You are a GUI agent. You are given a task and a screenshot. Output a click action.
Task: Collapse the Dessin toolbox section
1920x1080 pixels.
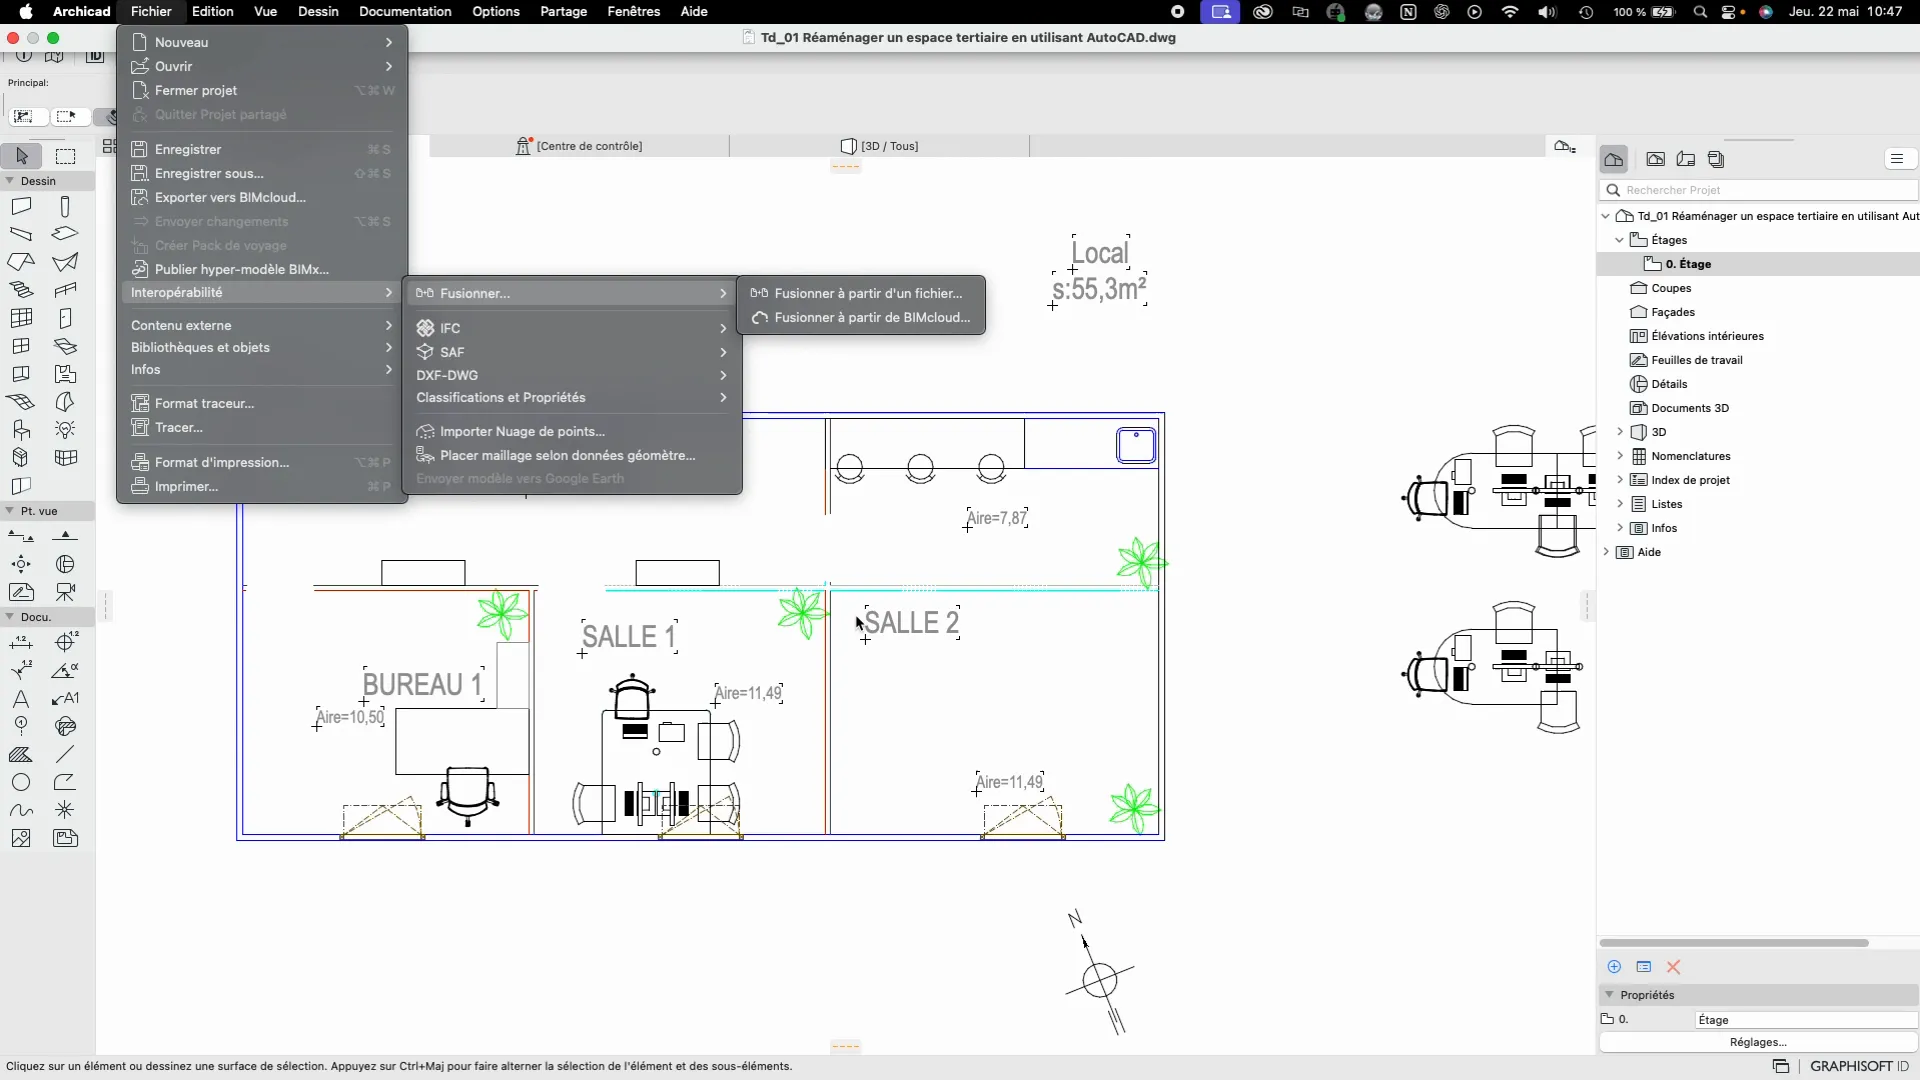coord(10,181)
